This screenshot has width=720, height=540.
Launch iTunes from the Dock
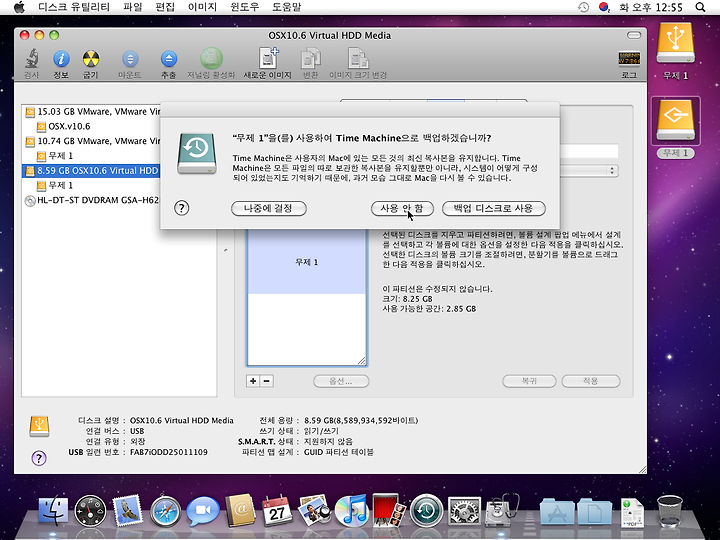point(352,510)
